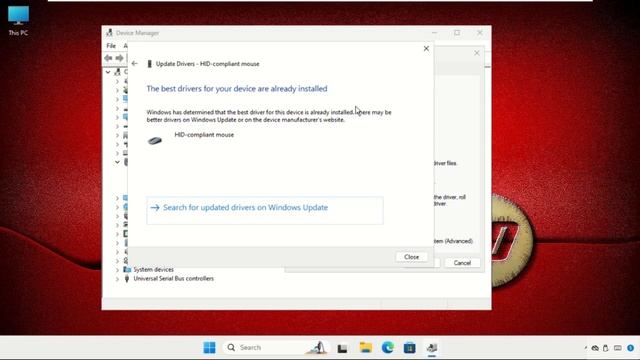Click the network cloud tray icon

pyautogui.click(x=596, y=348)
